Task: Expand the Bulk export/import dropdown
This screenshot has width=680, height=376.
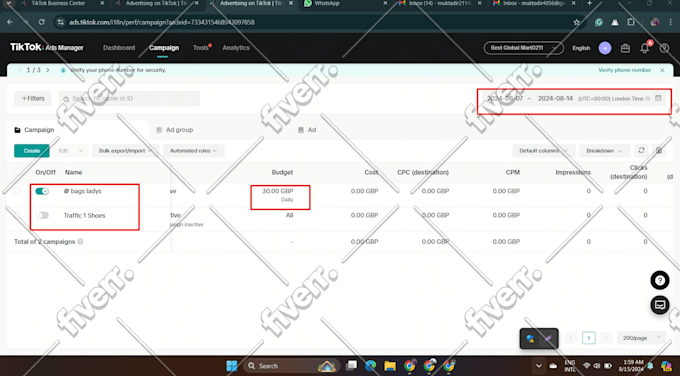Action: point(125,150)
